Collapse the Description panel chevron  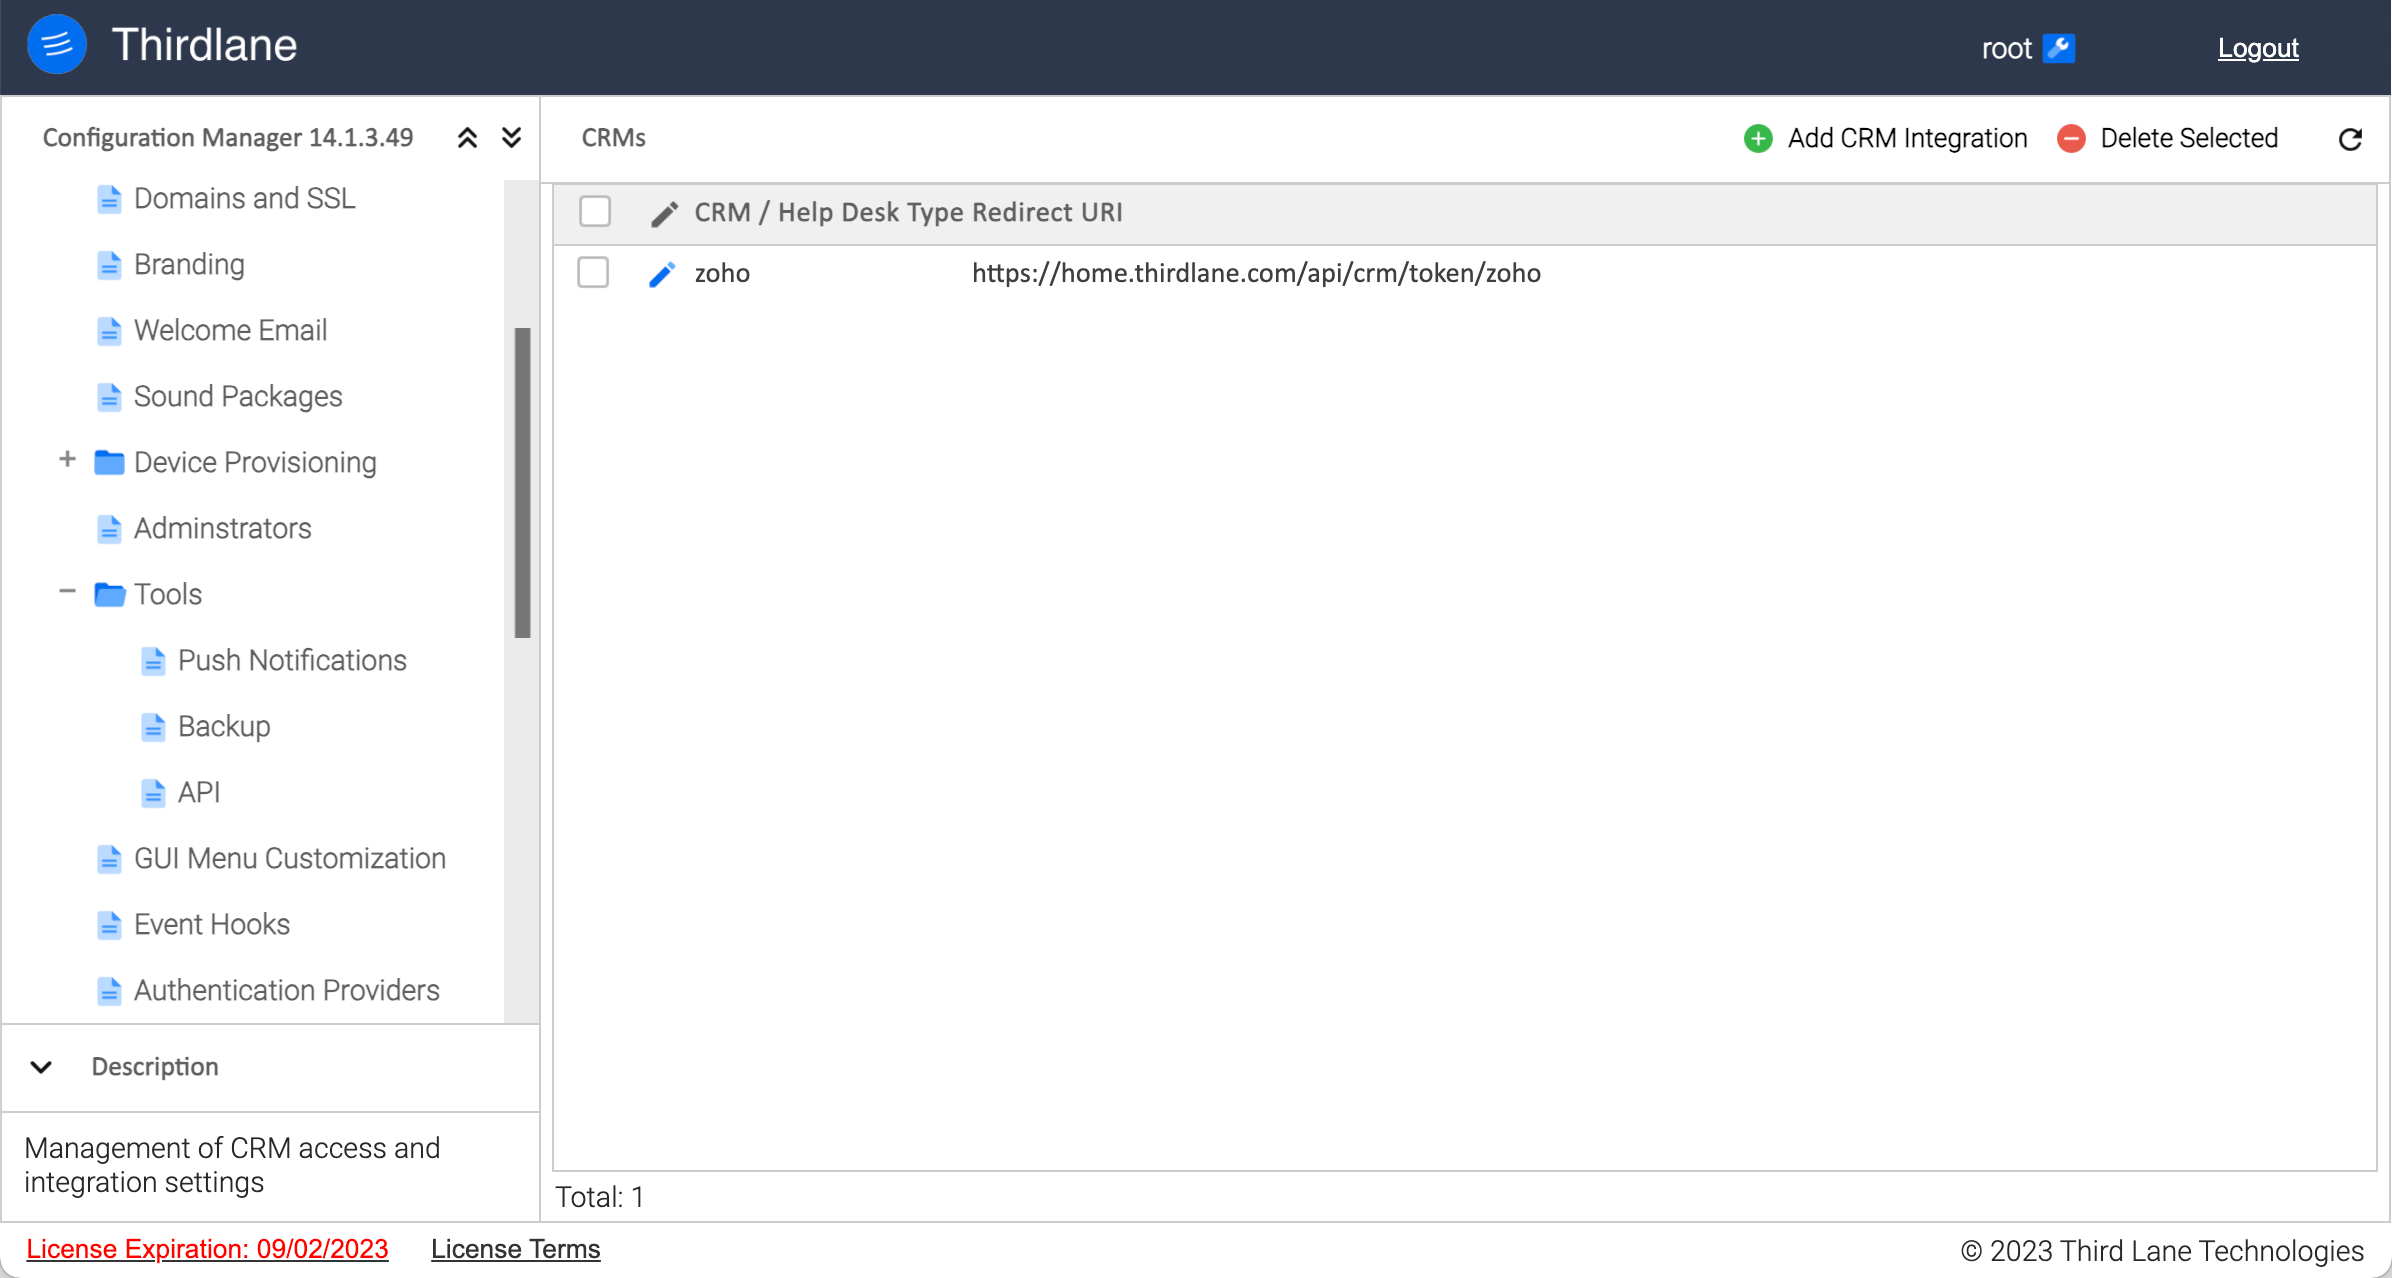pyautogui.click(x=41, y=1067)
